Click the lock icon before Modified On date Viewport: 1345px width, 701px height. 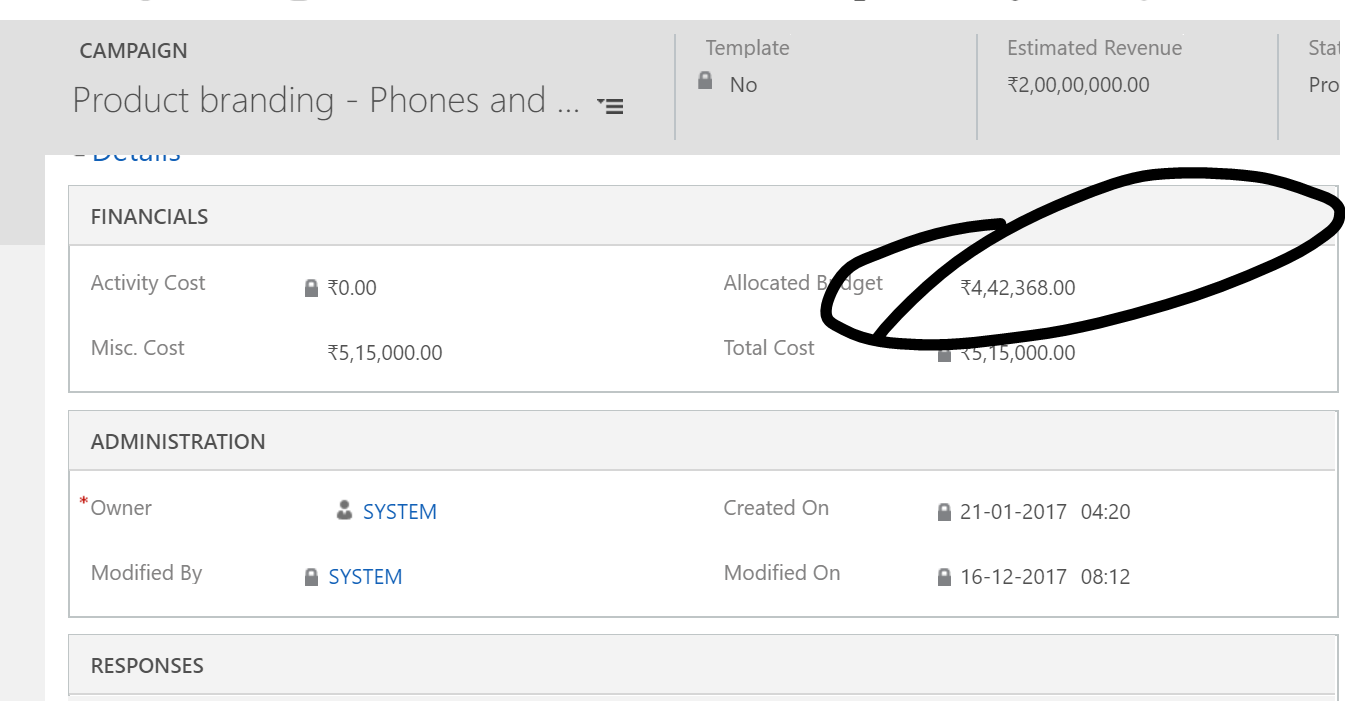943,577
